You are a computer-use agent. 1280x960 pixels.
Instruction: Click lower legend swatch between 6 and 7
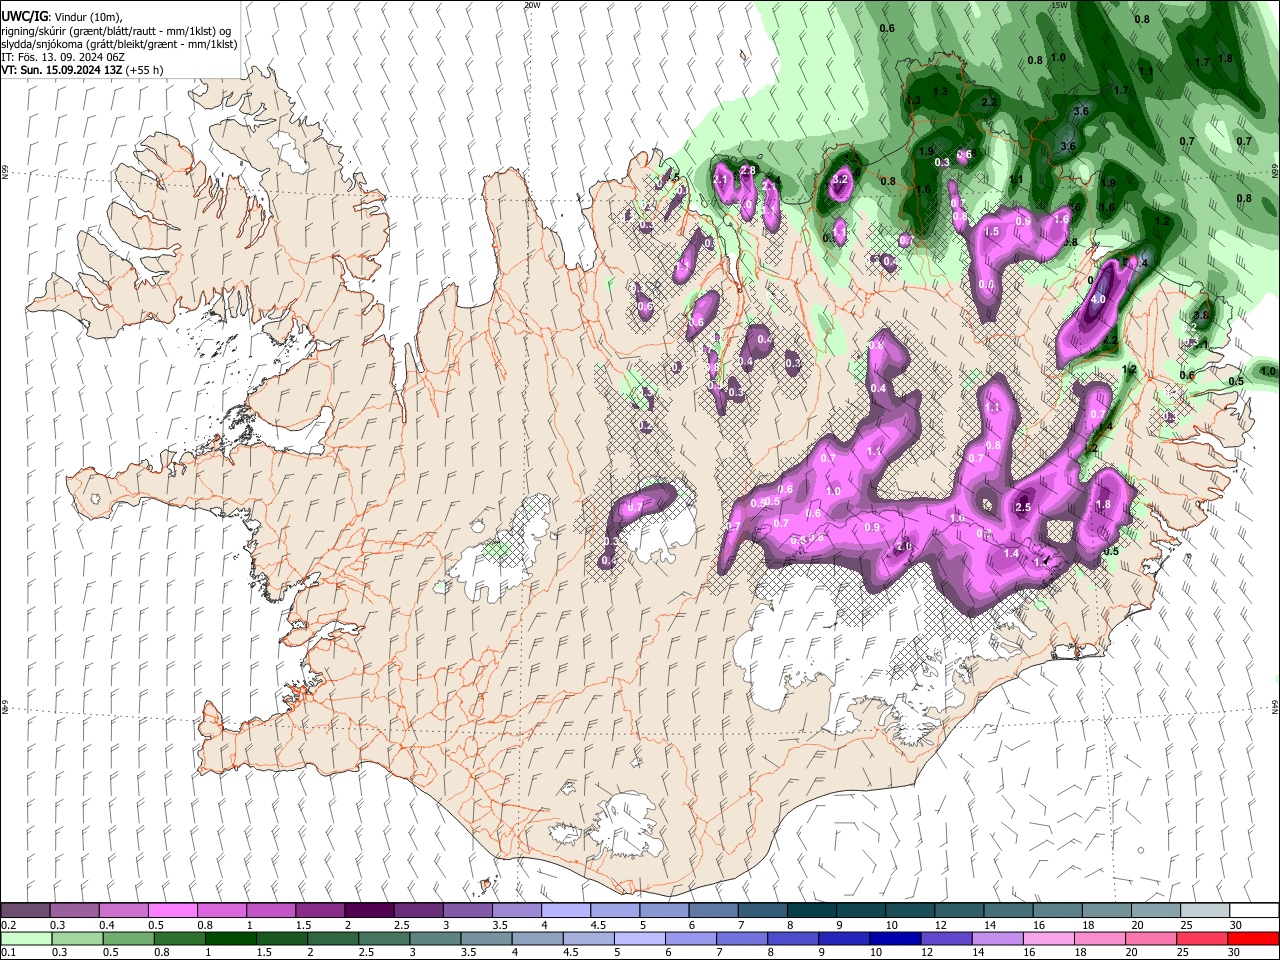click(689, 938)
